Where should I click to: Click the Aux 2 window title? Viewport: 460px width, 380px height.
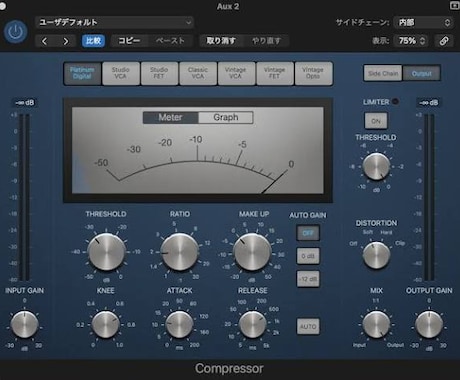click(x=228, y=6)
